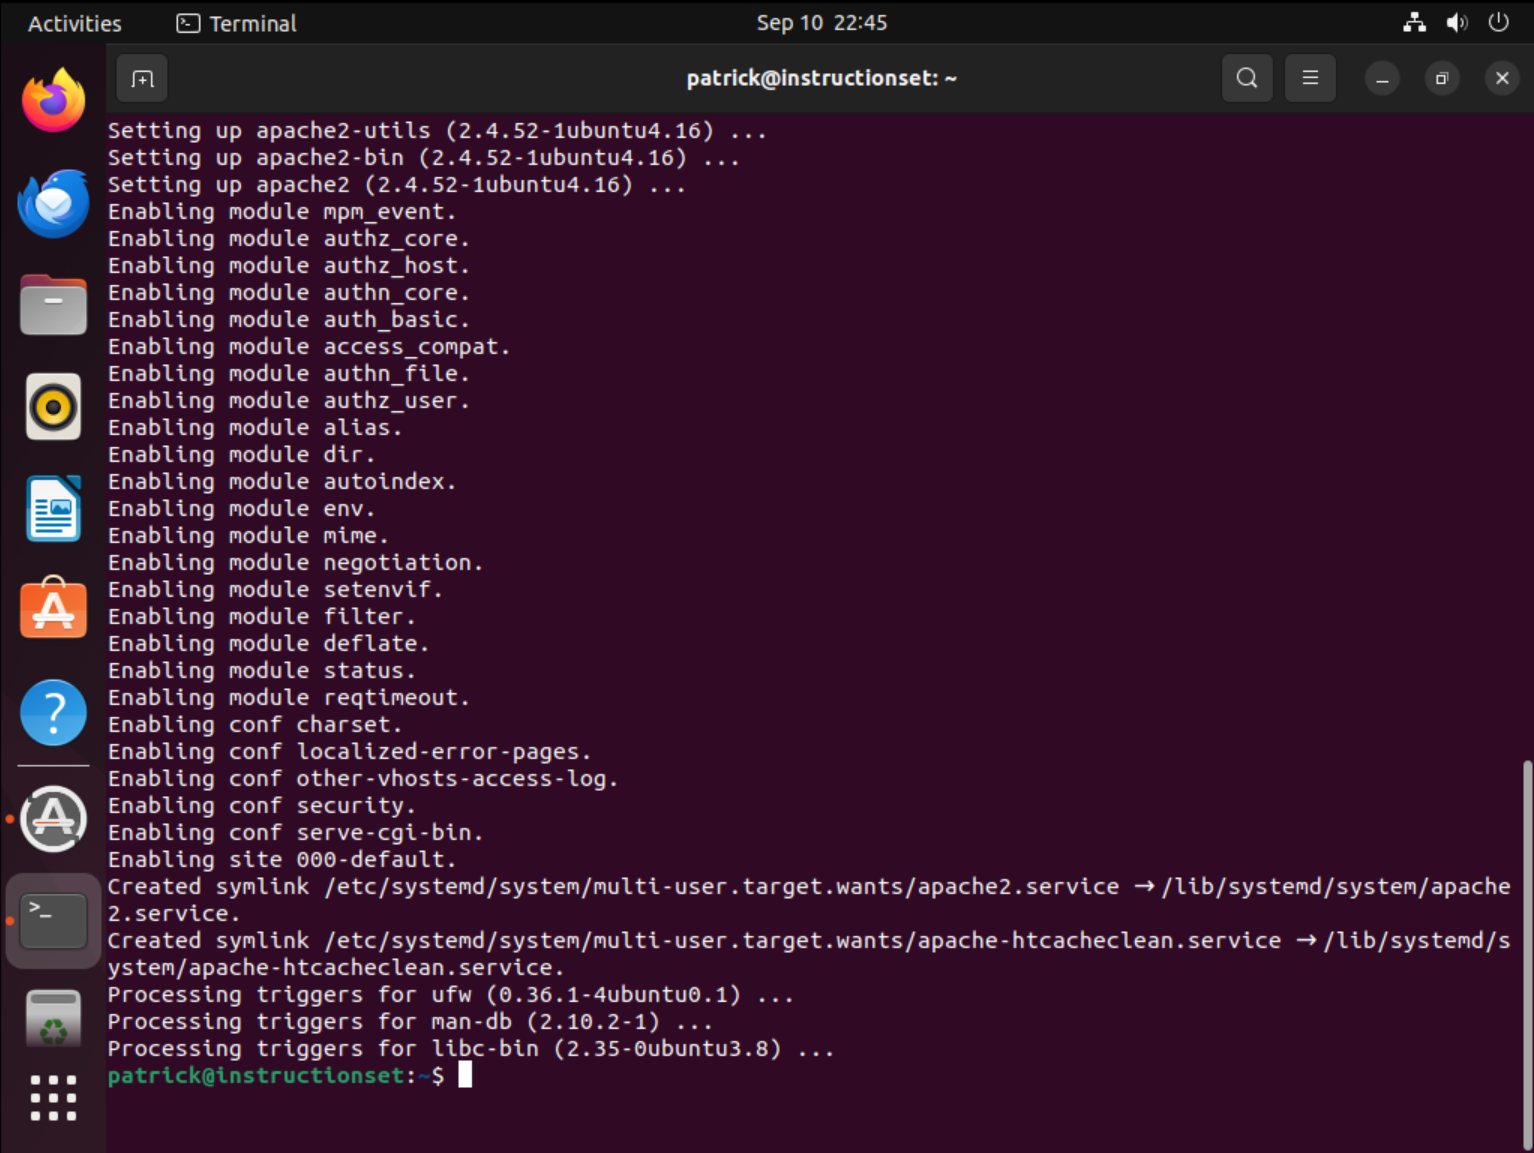Open the clock and calendar menu
This screenshot has width=1534, height=1153.
(x=821, y=23)
